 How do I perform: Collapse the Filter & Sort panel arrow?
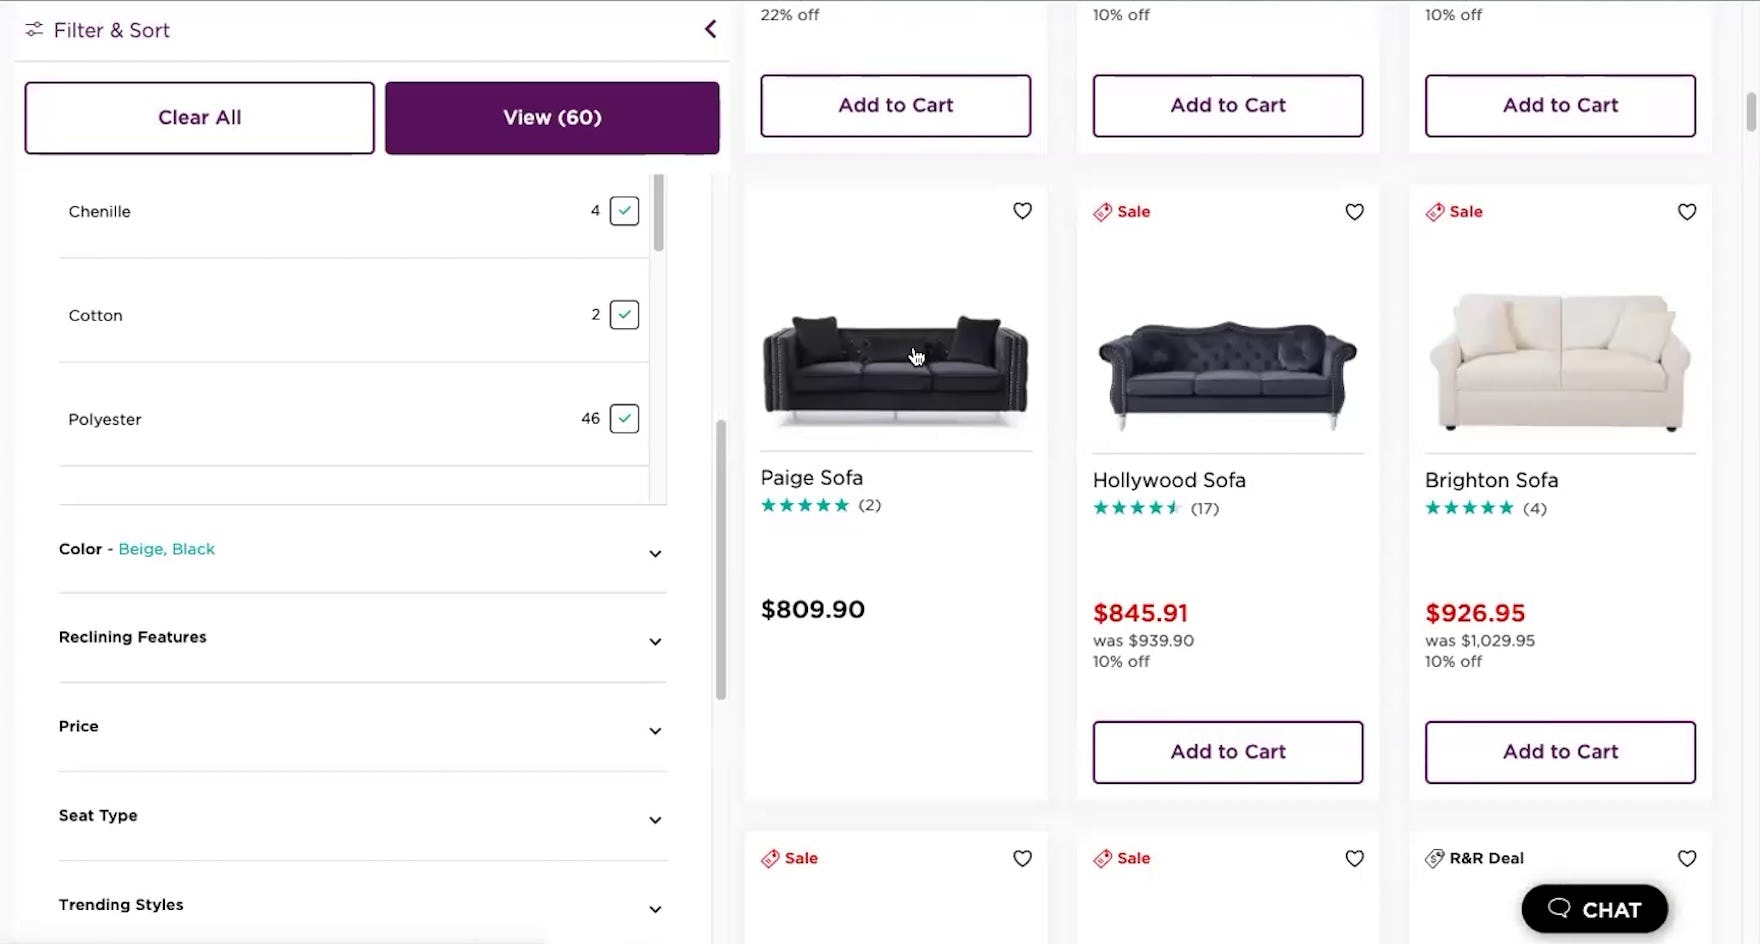pos(711,30)
